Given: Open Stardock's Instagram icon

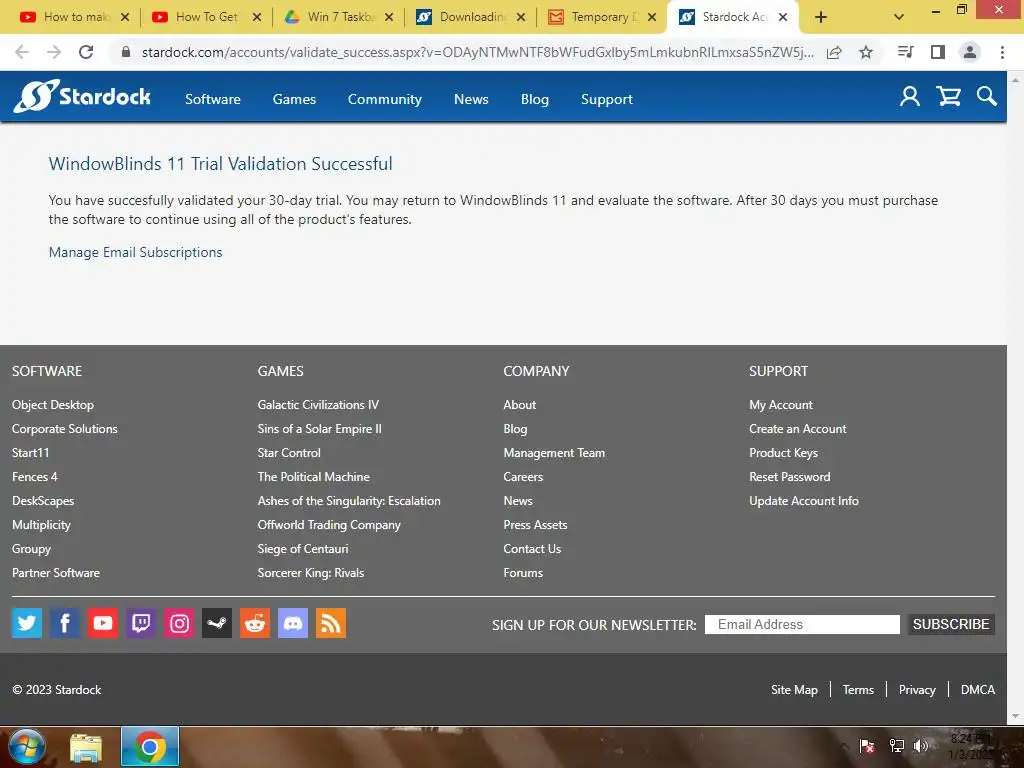Looking at the screenshot, I should tap(179, 623).
